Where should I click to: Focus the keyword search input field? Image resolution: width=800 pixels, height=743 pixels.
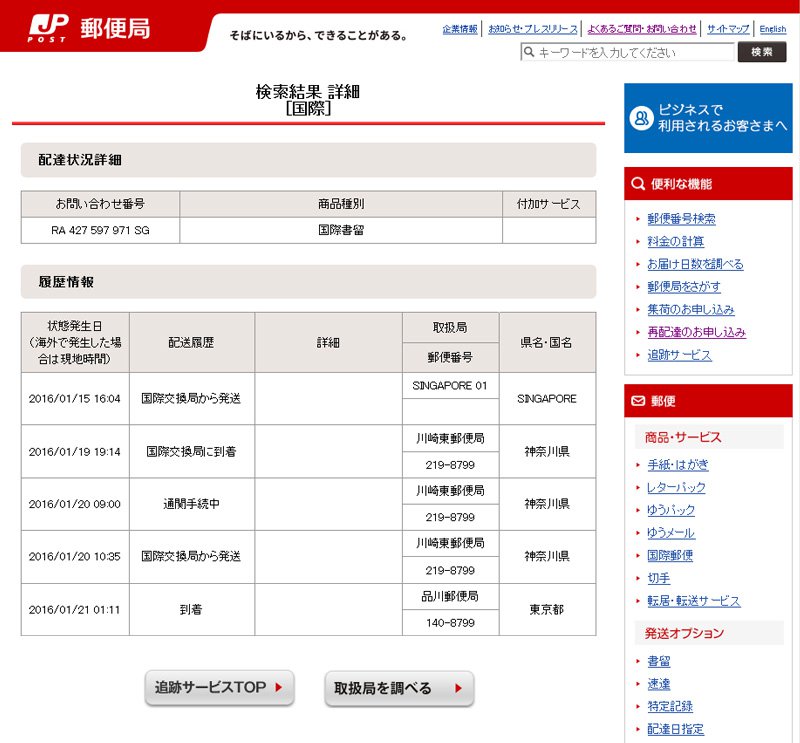click(627, 52)
